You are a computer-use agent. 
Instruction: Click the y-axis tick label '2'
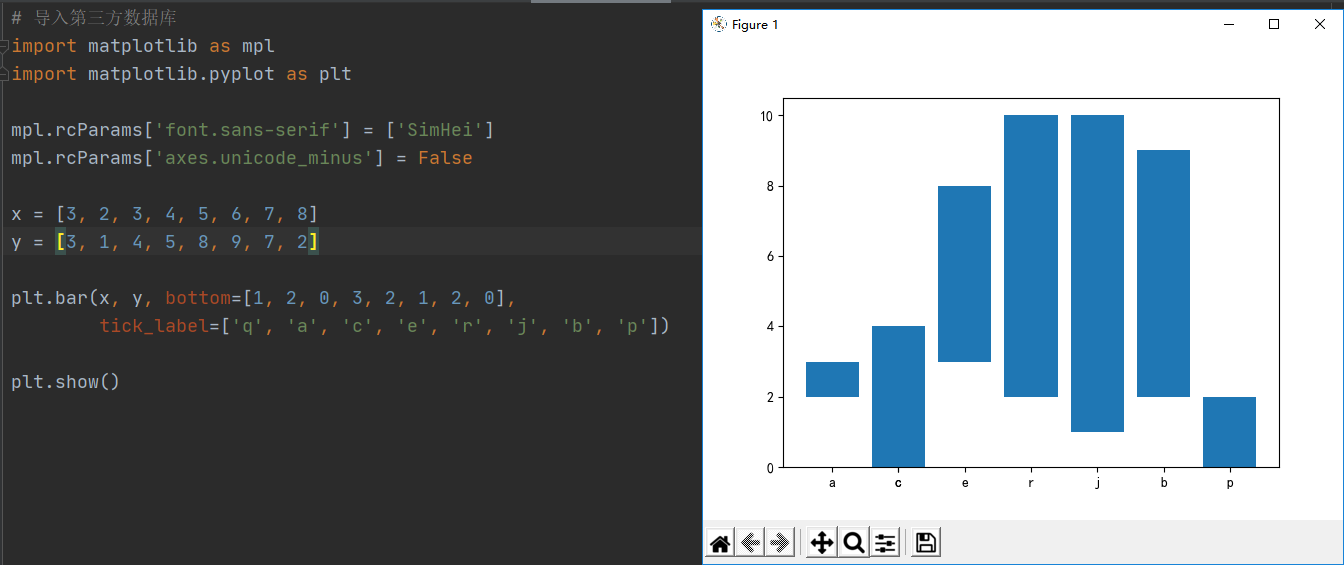[770, 397]
